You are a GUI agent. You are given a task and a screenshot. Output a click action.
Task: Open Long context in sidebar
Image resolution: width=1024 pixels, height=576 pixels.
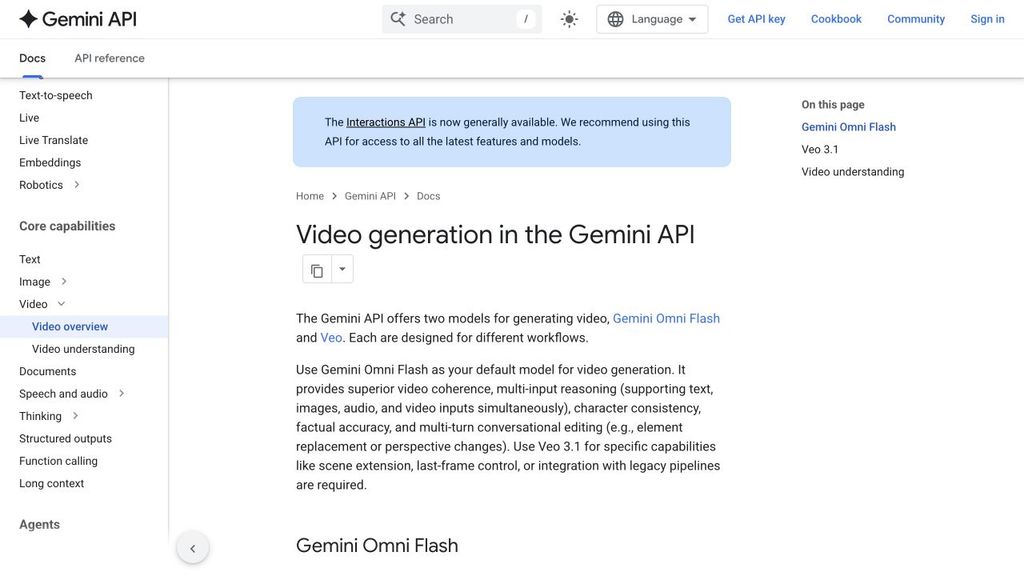51,483
